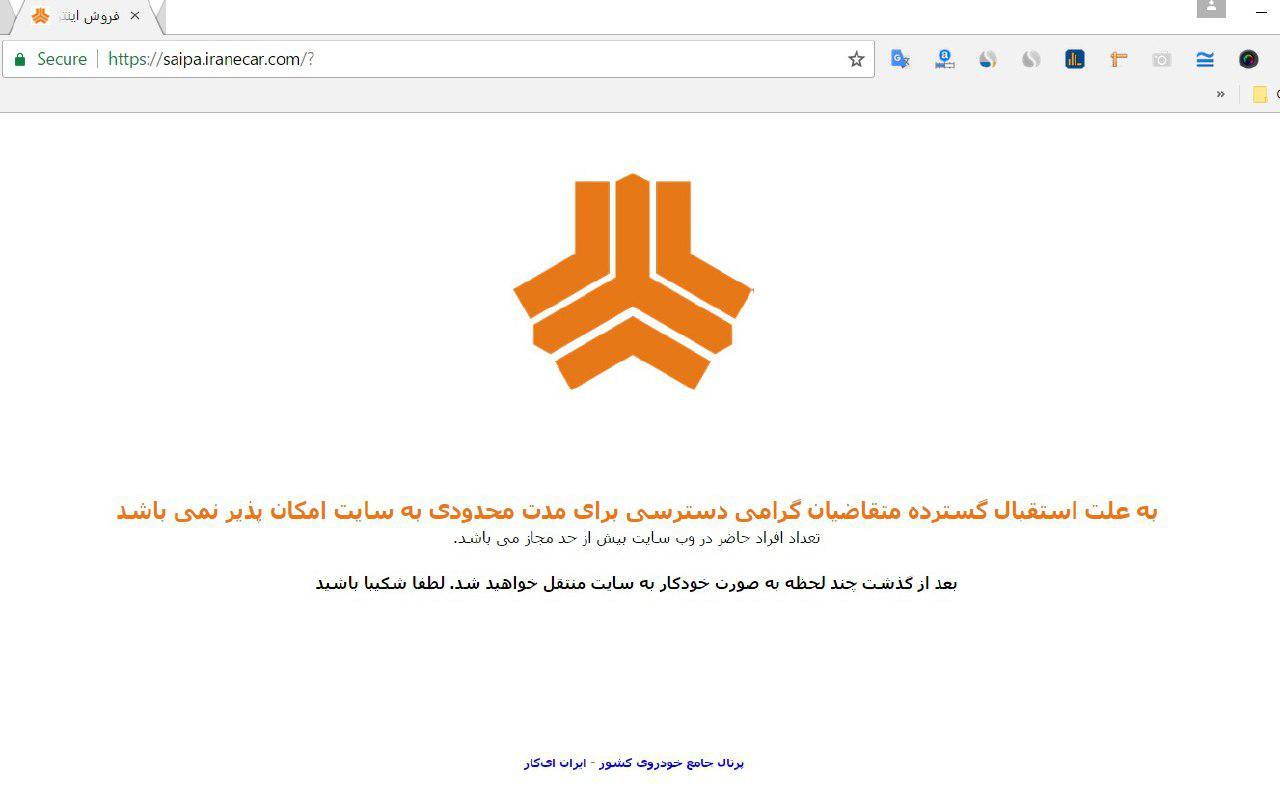
Task: Click the large orange Saipa logo
Action: (633, 282)
